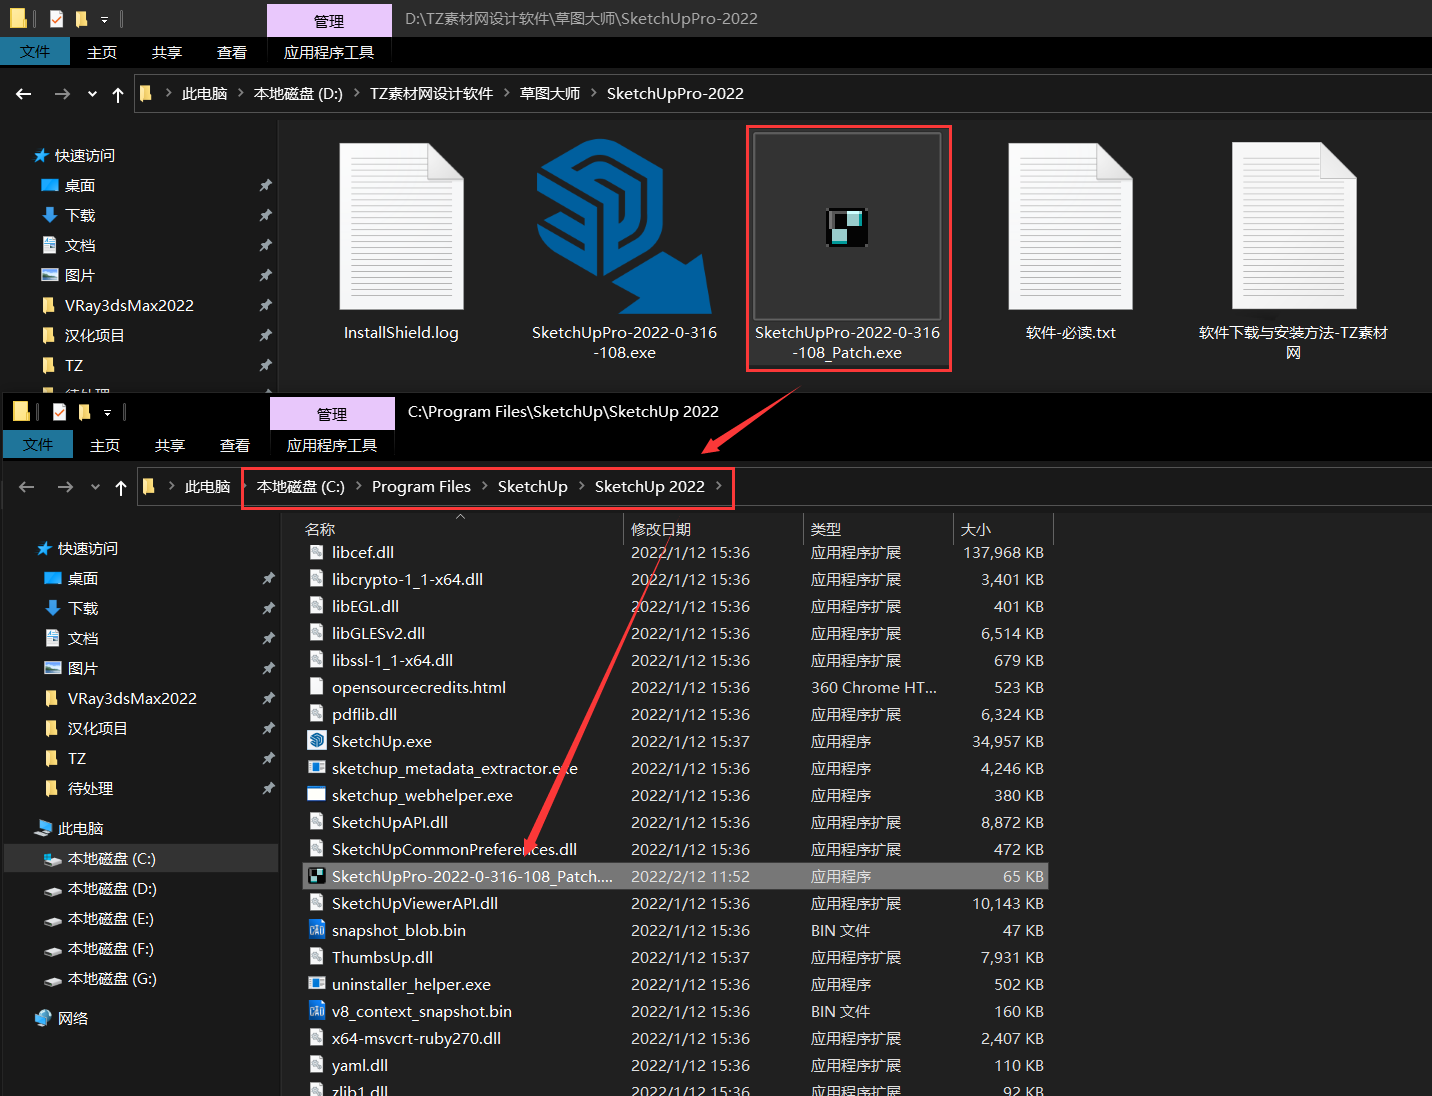The image size is (1432, 1096).
Task: Click icon of sketchup_metadata_extractor.exe row
Action: tap(317, 768)
